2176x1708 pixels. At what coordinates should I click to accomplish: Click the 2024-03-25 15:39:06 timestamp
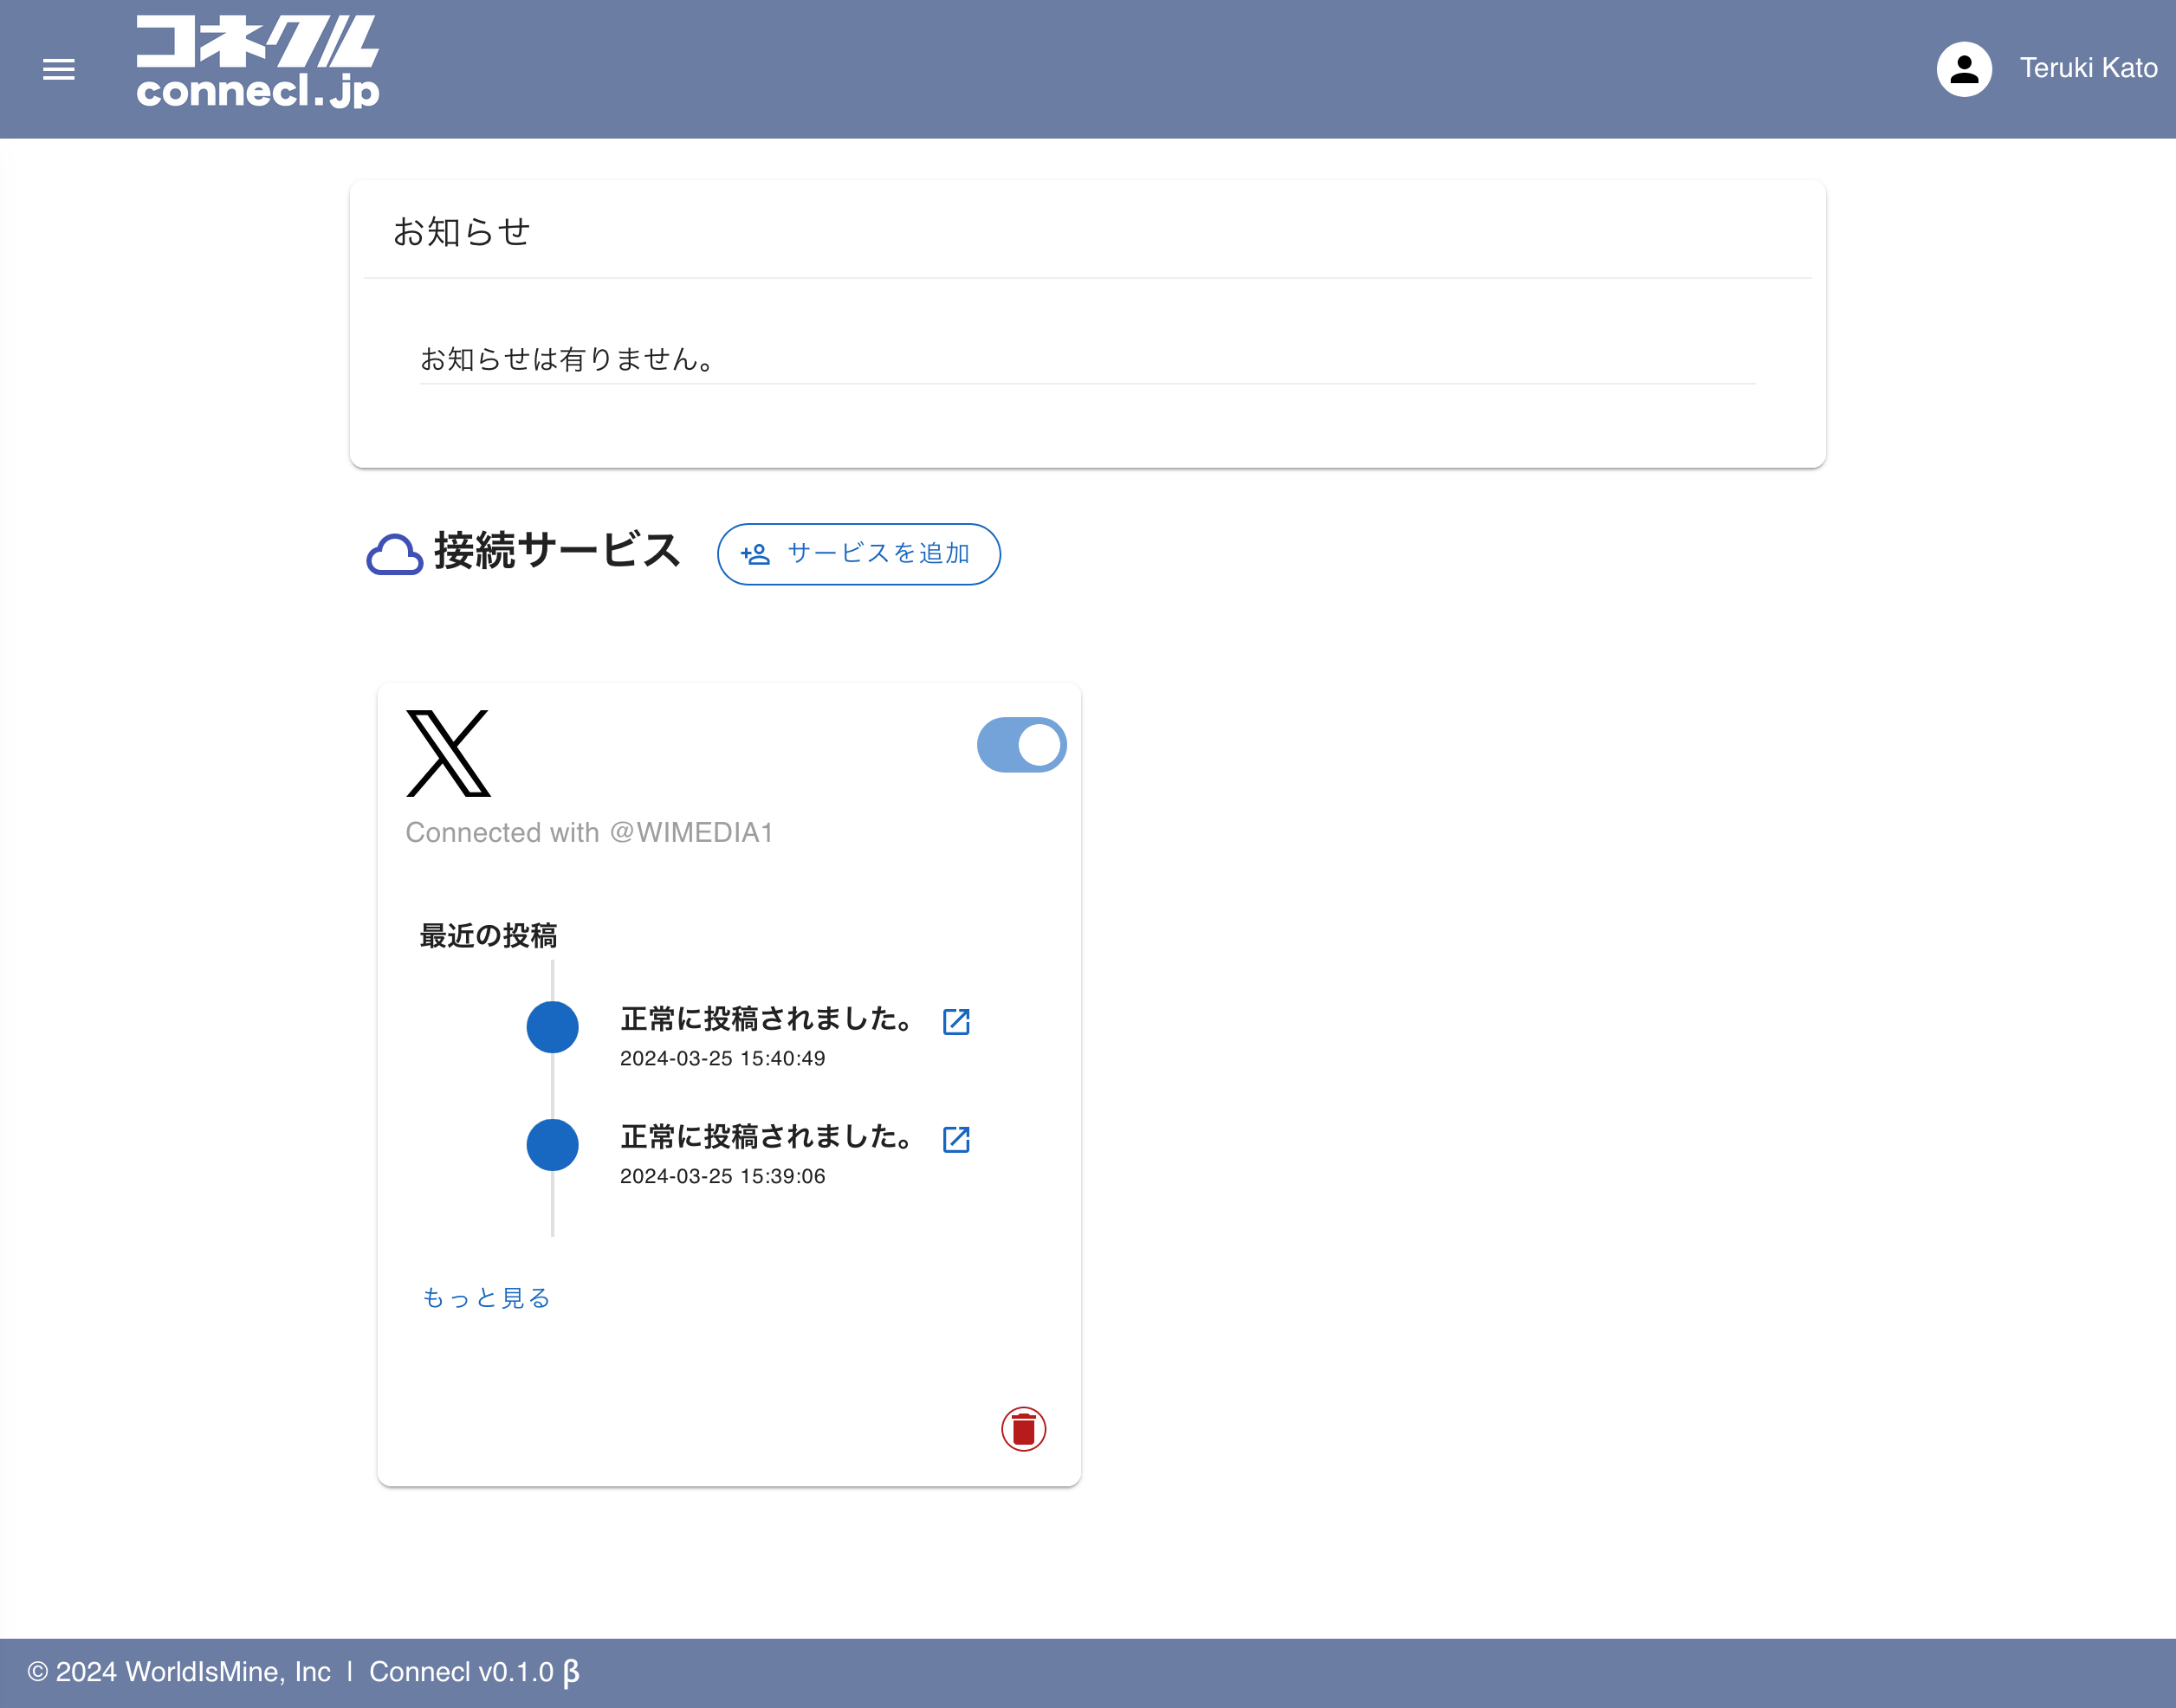(723, 1177)
